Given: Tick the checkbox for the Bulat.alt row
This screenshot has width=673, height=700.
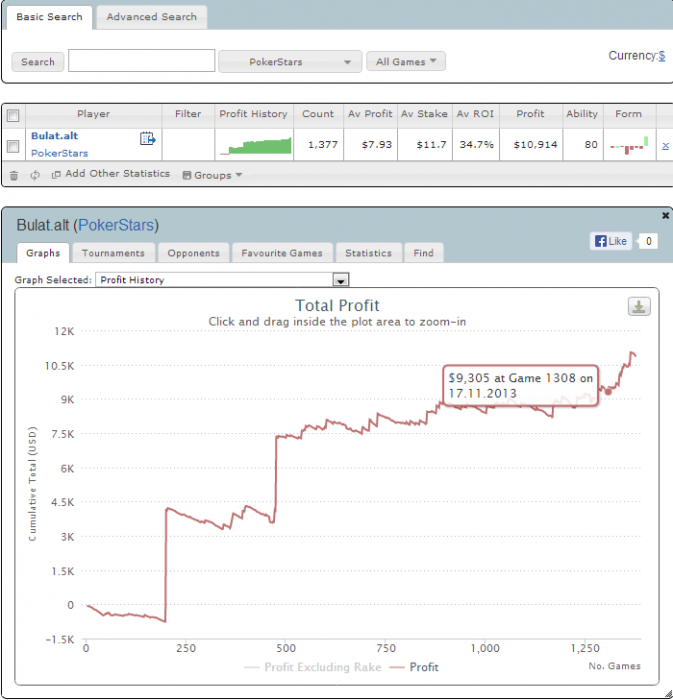Looking at the screenshot, I should (x=13, y=146).
